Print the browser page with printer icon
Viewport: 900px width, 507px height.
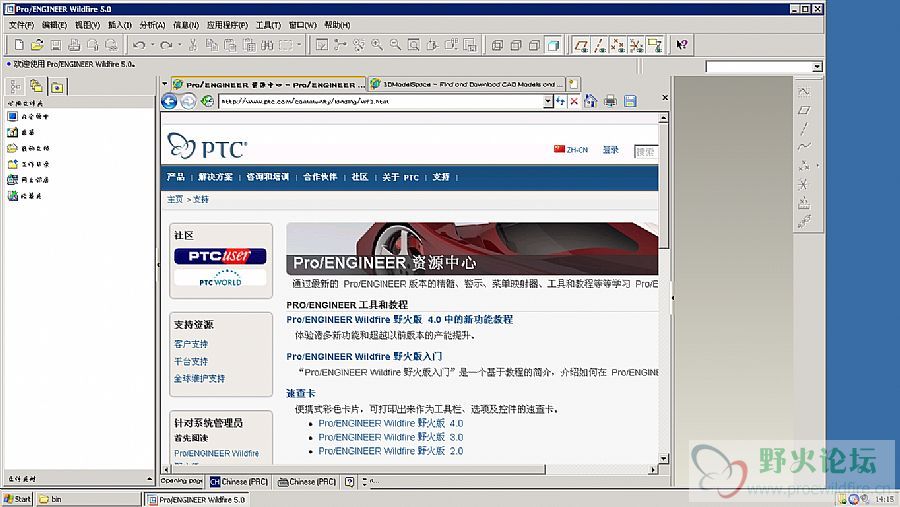[610, 101]
